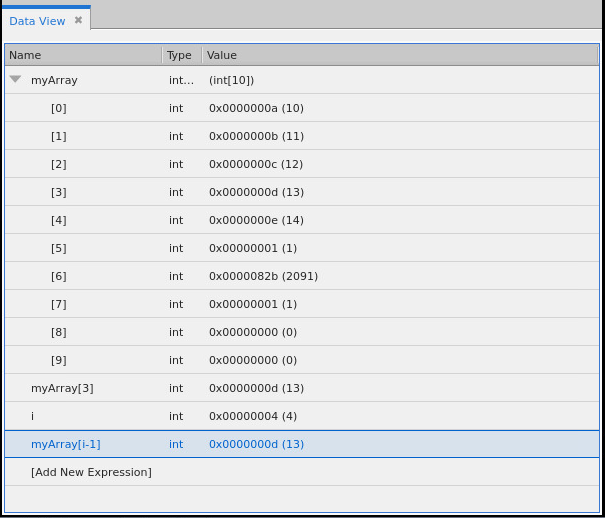Select array element [5]
Screen dimensions: 605x518
pos(59,248)
